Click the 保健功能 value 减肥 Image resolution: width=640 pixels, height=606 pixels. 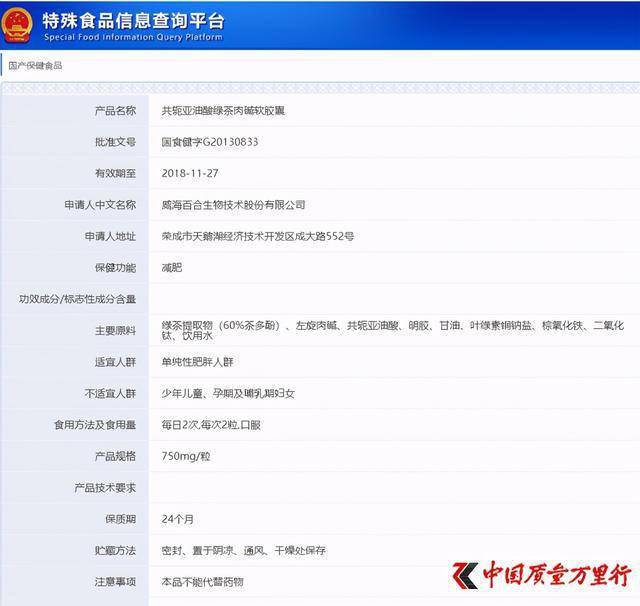pos(171,268)
